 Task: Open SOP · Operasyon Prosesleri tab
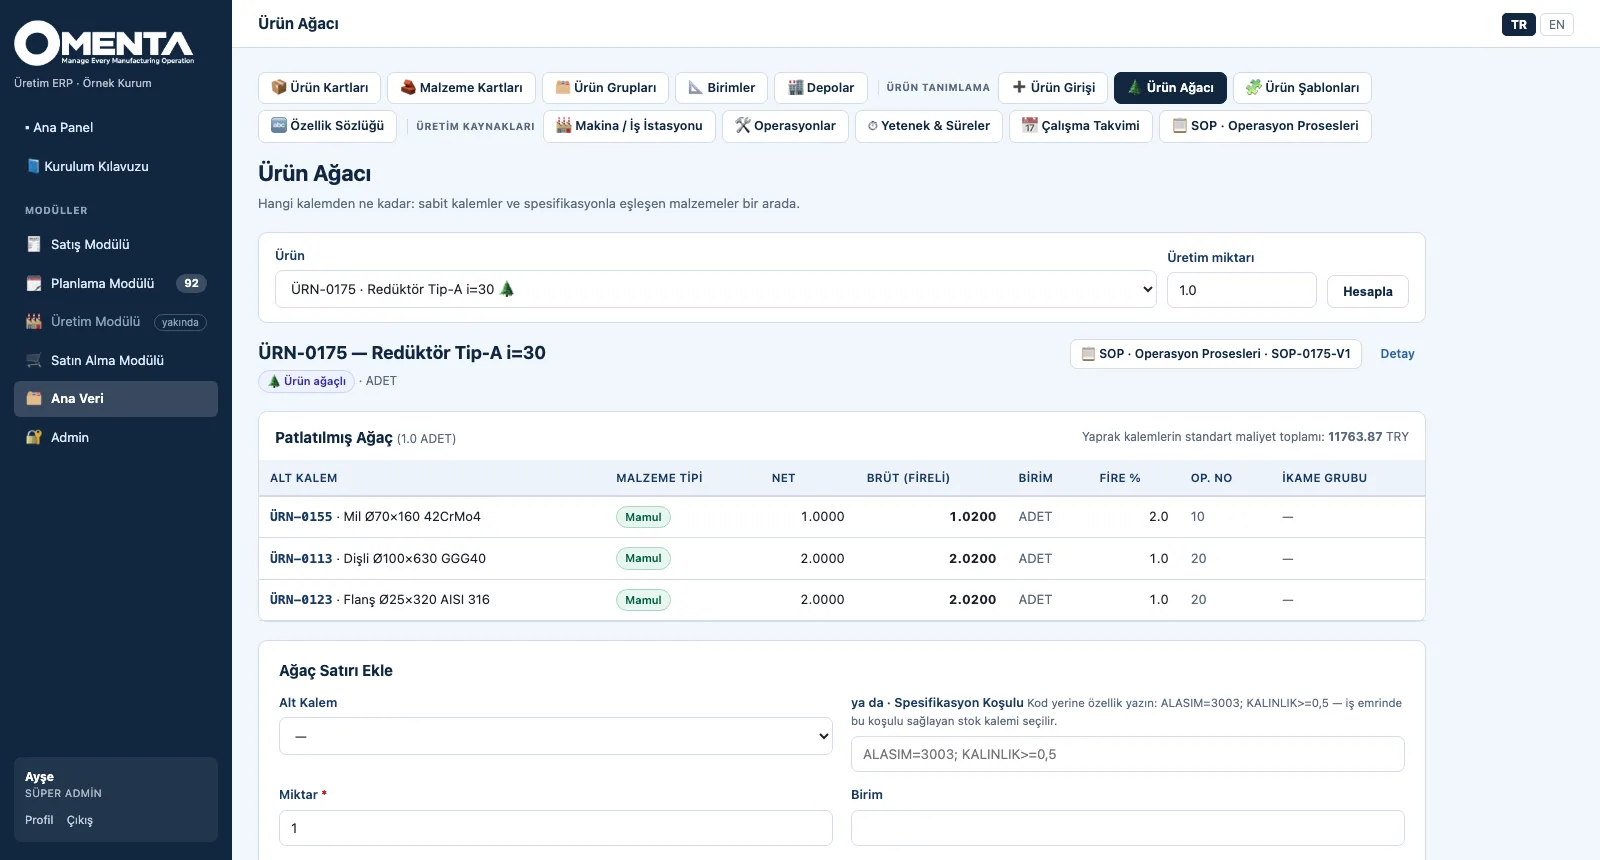(x=1265, y=126)
